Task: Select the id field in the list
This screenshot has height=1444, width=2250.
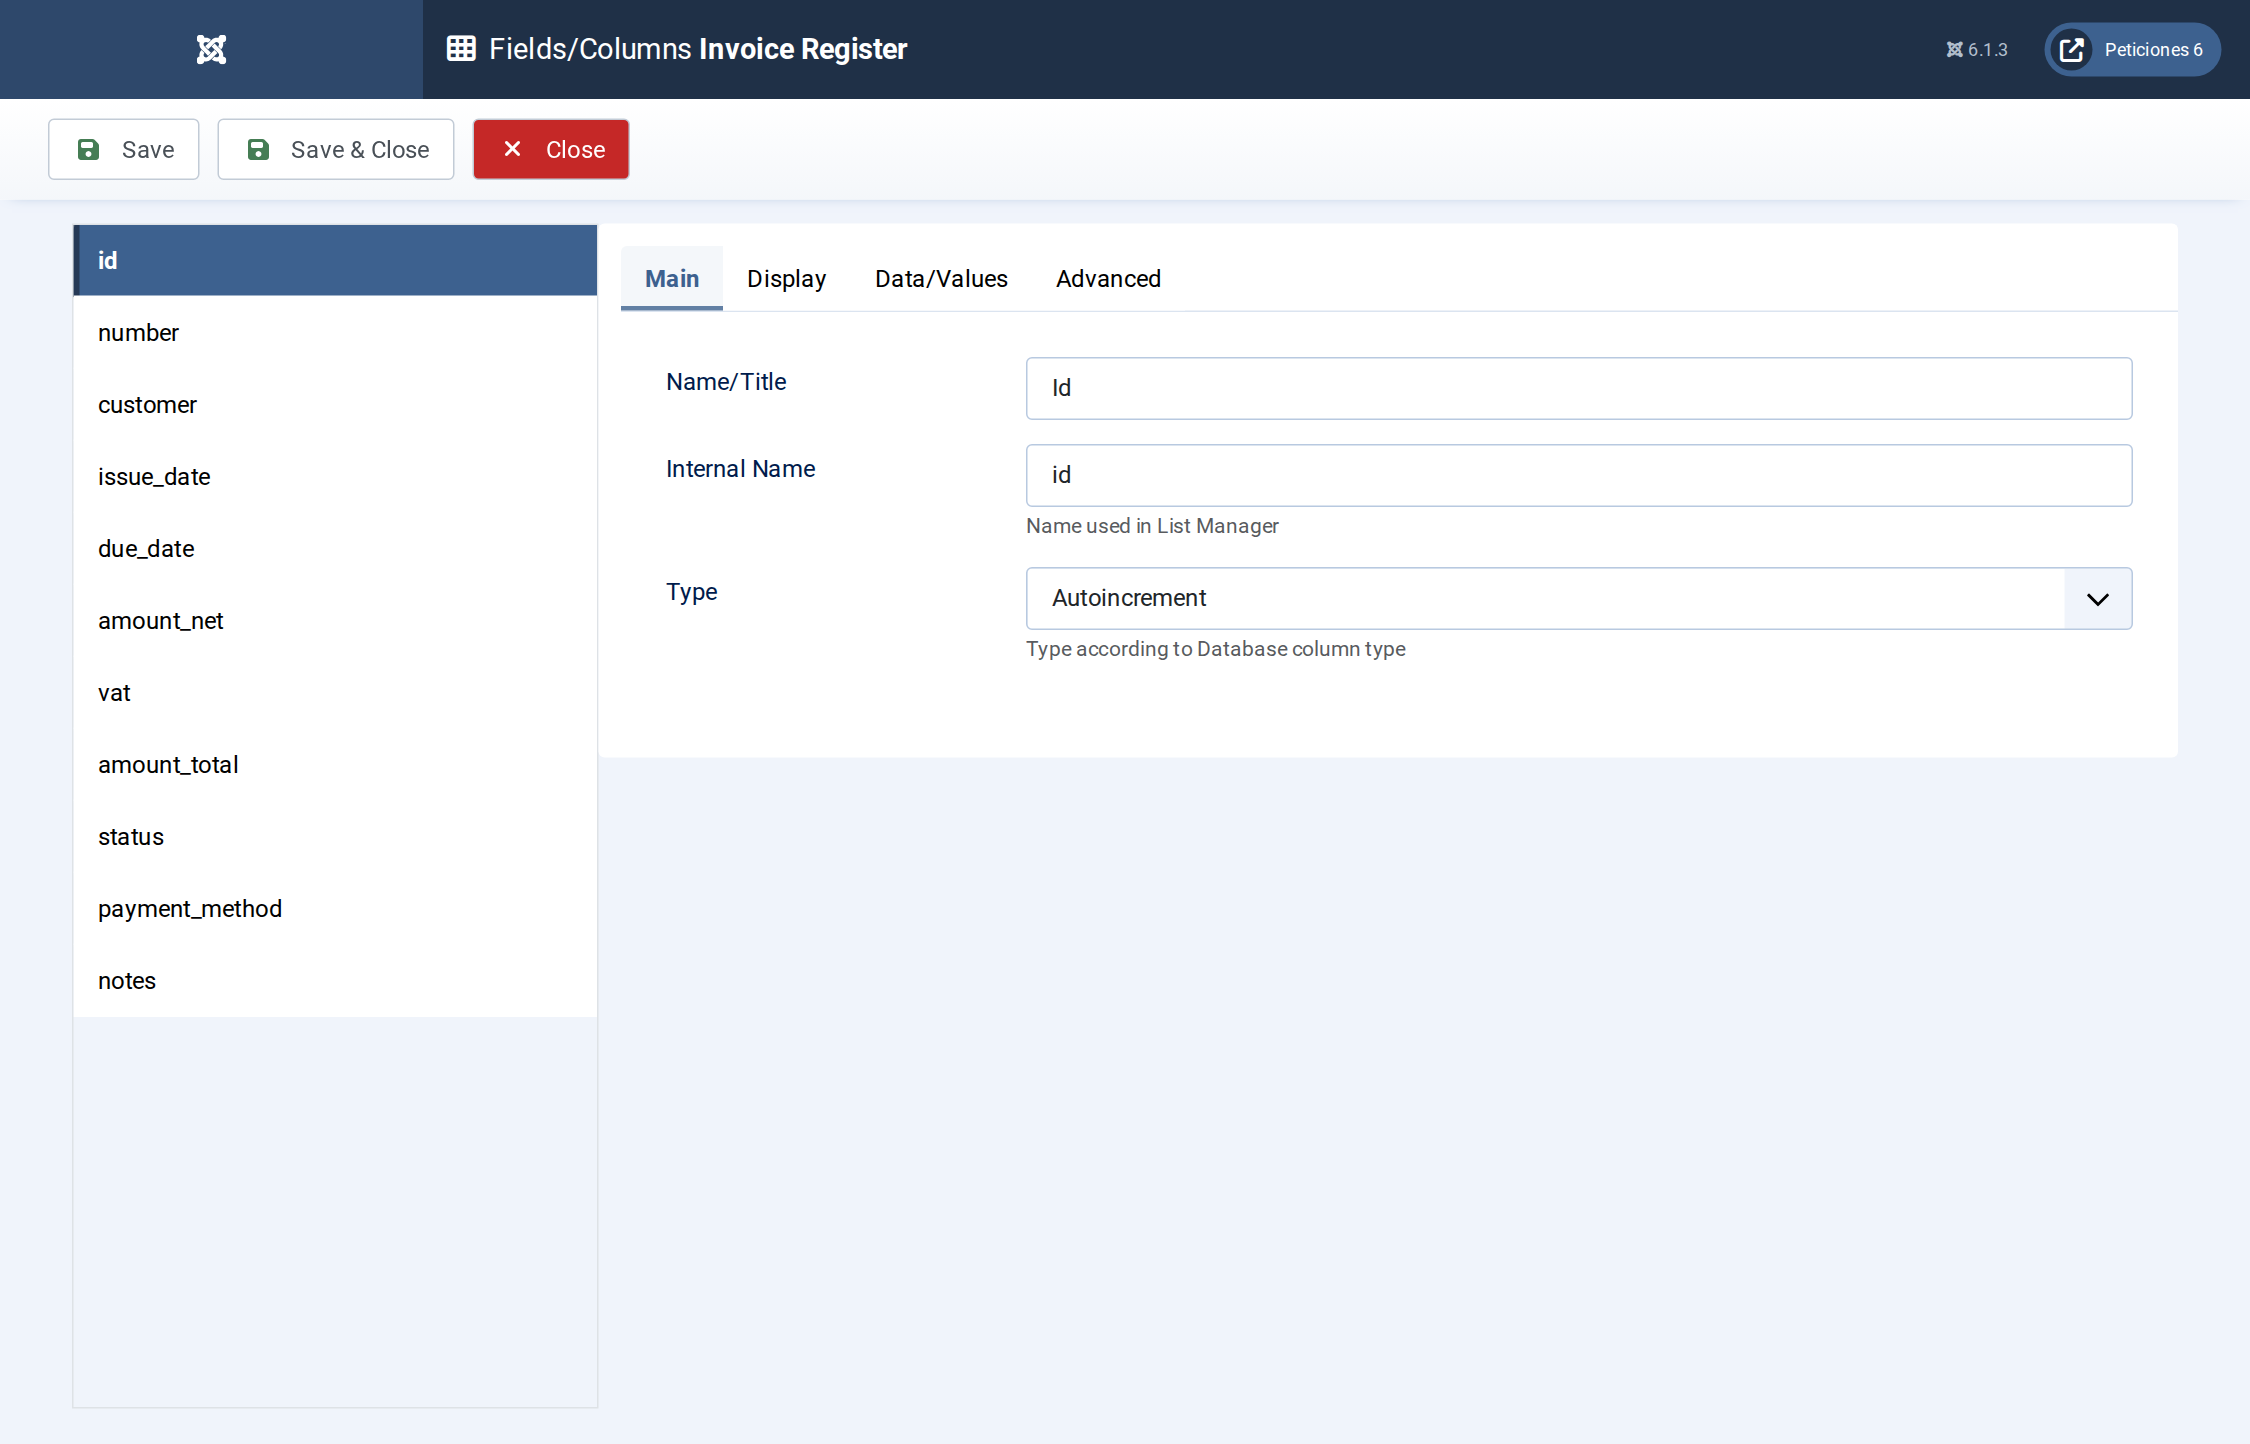Action: (x=335, y=260)
